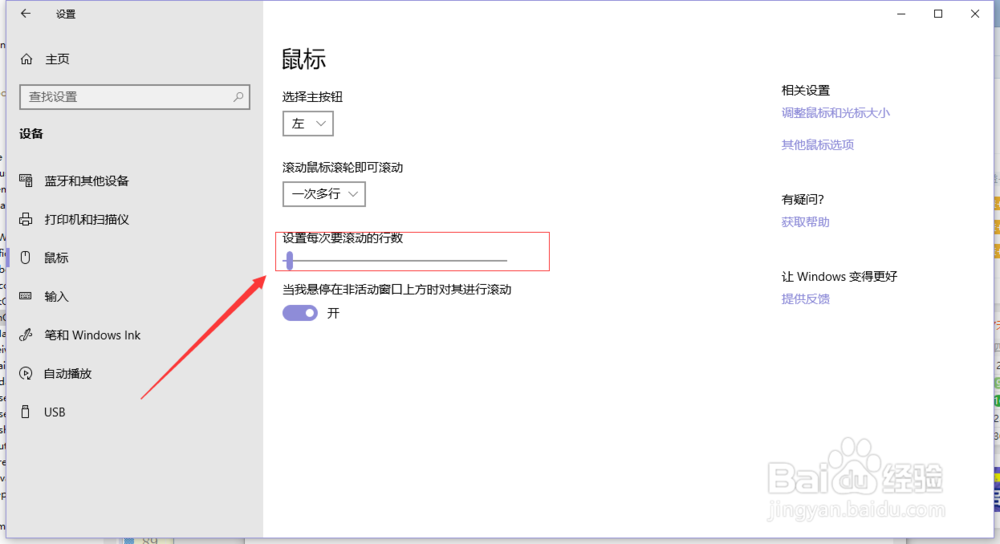Click the 相关设置 label
1000x544 pixels.
point(805,91)
